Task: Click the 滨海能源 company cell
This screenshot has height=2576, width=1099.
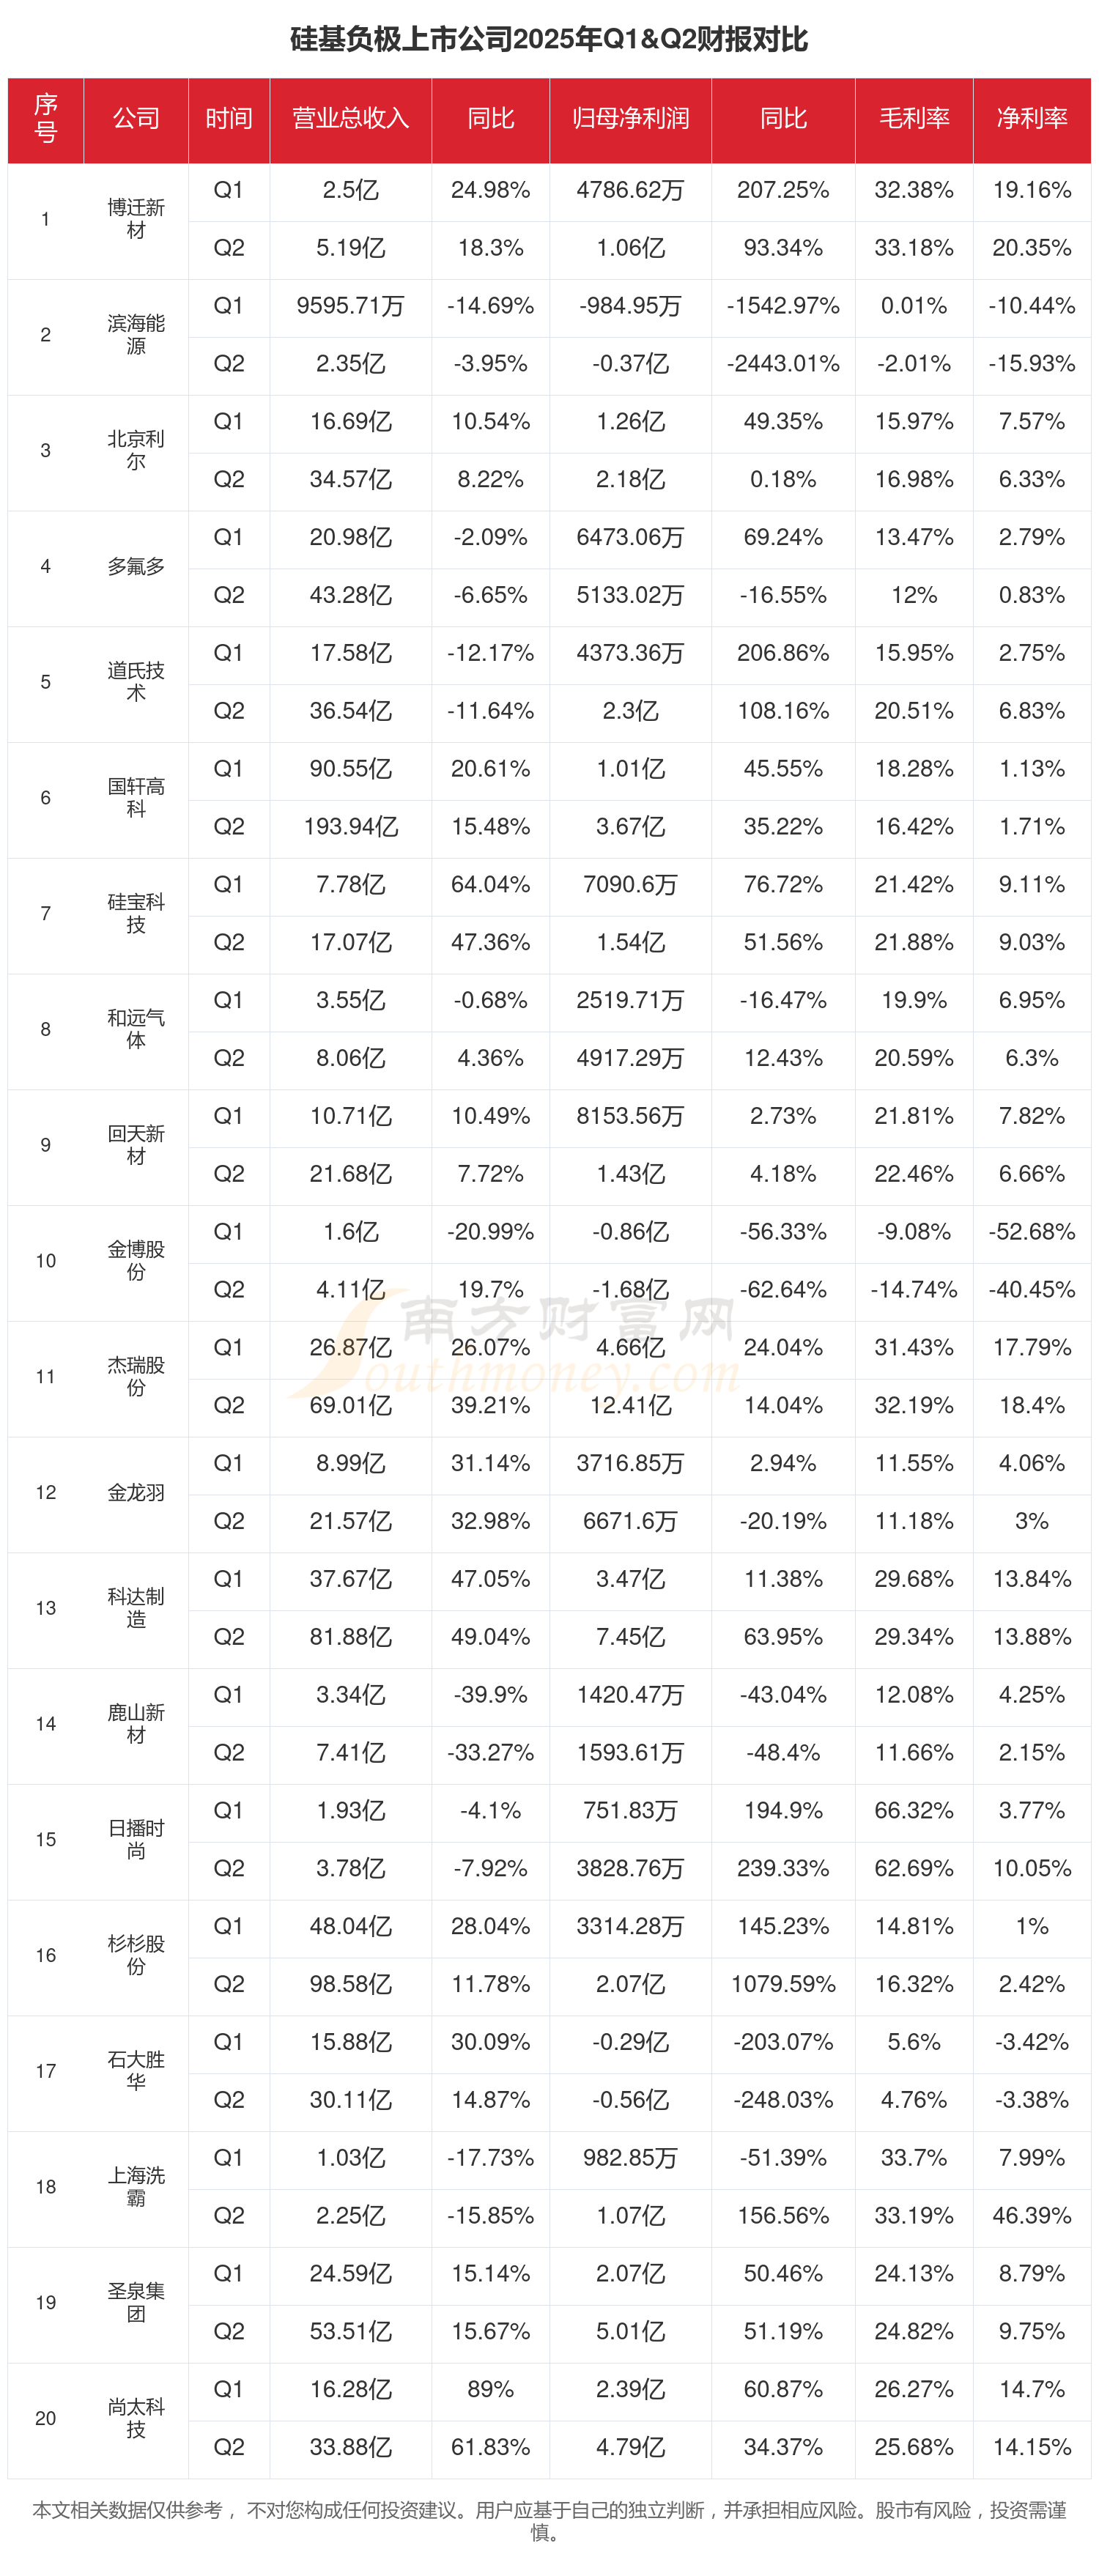Action: pos(136,335)
